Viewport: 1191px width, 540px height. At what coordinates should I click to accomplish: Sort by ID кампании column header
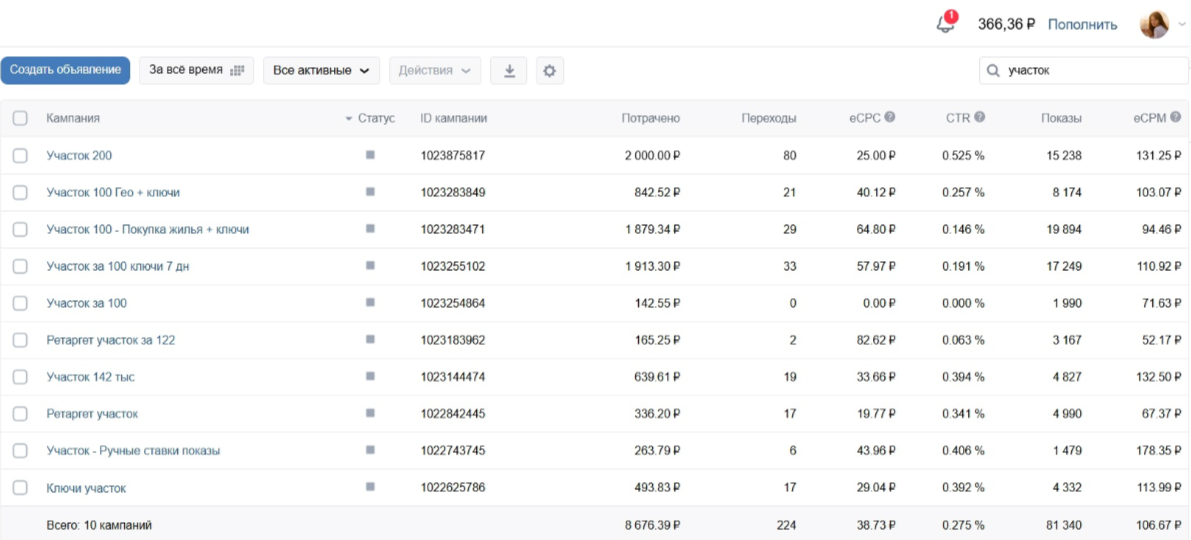coord(453,118)
